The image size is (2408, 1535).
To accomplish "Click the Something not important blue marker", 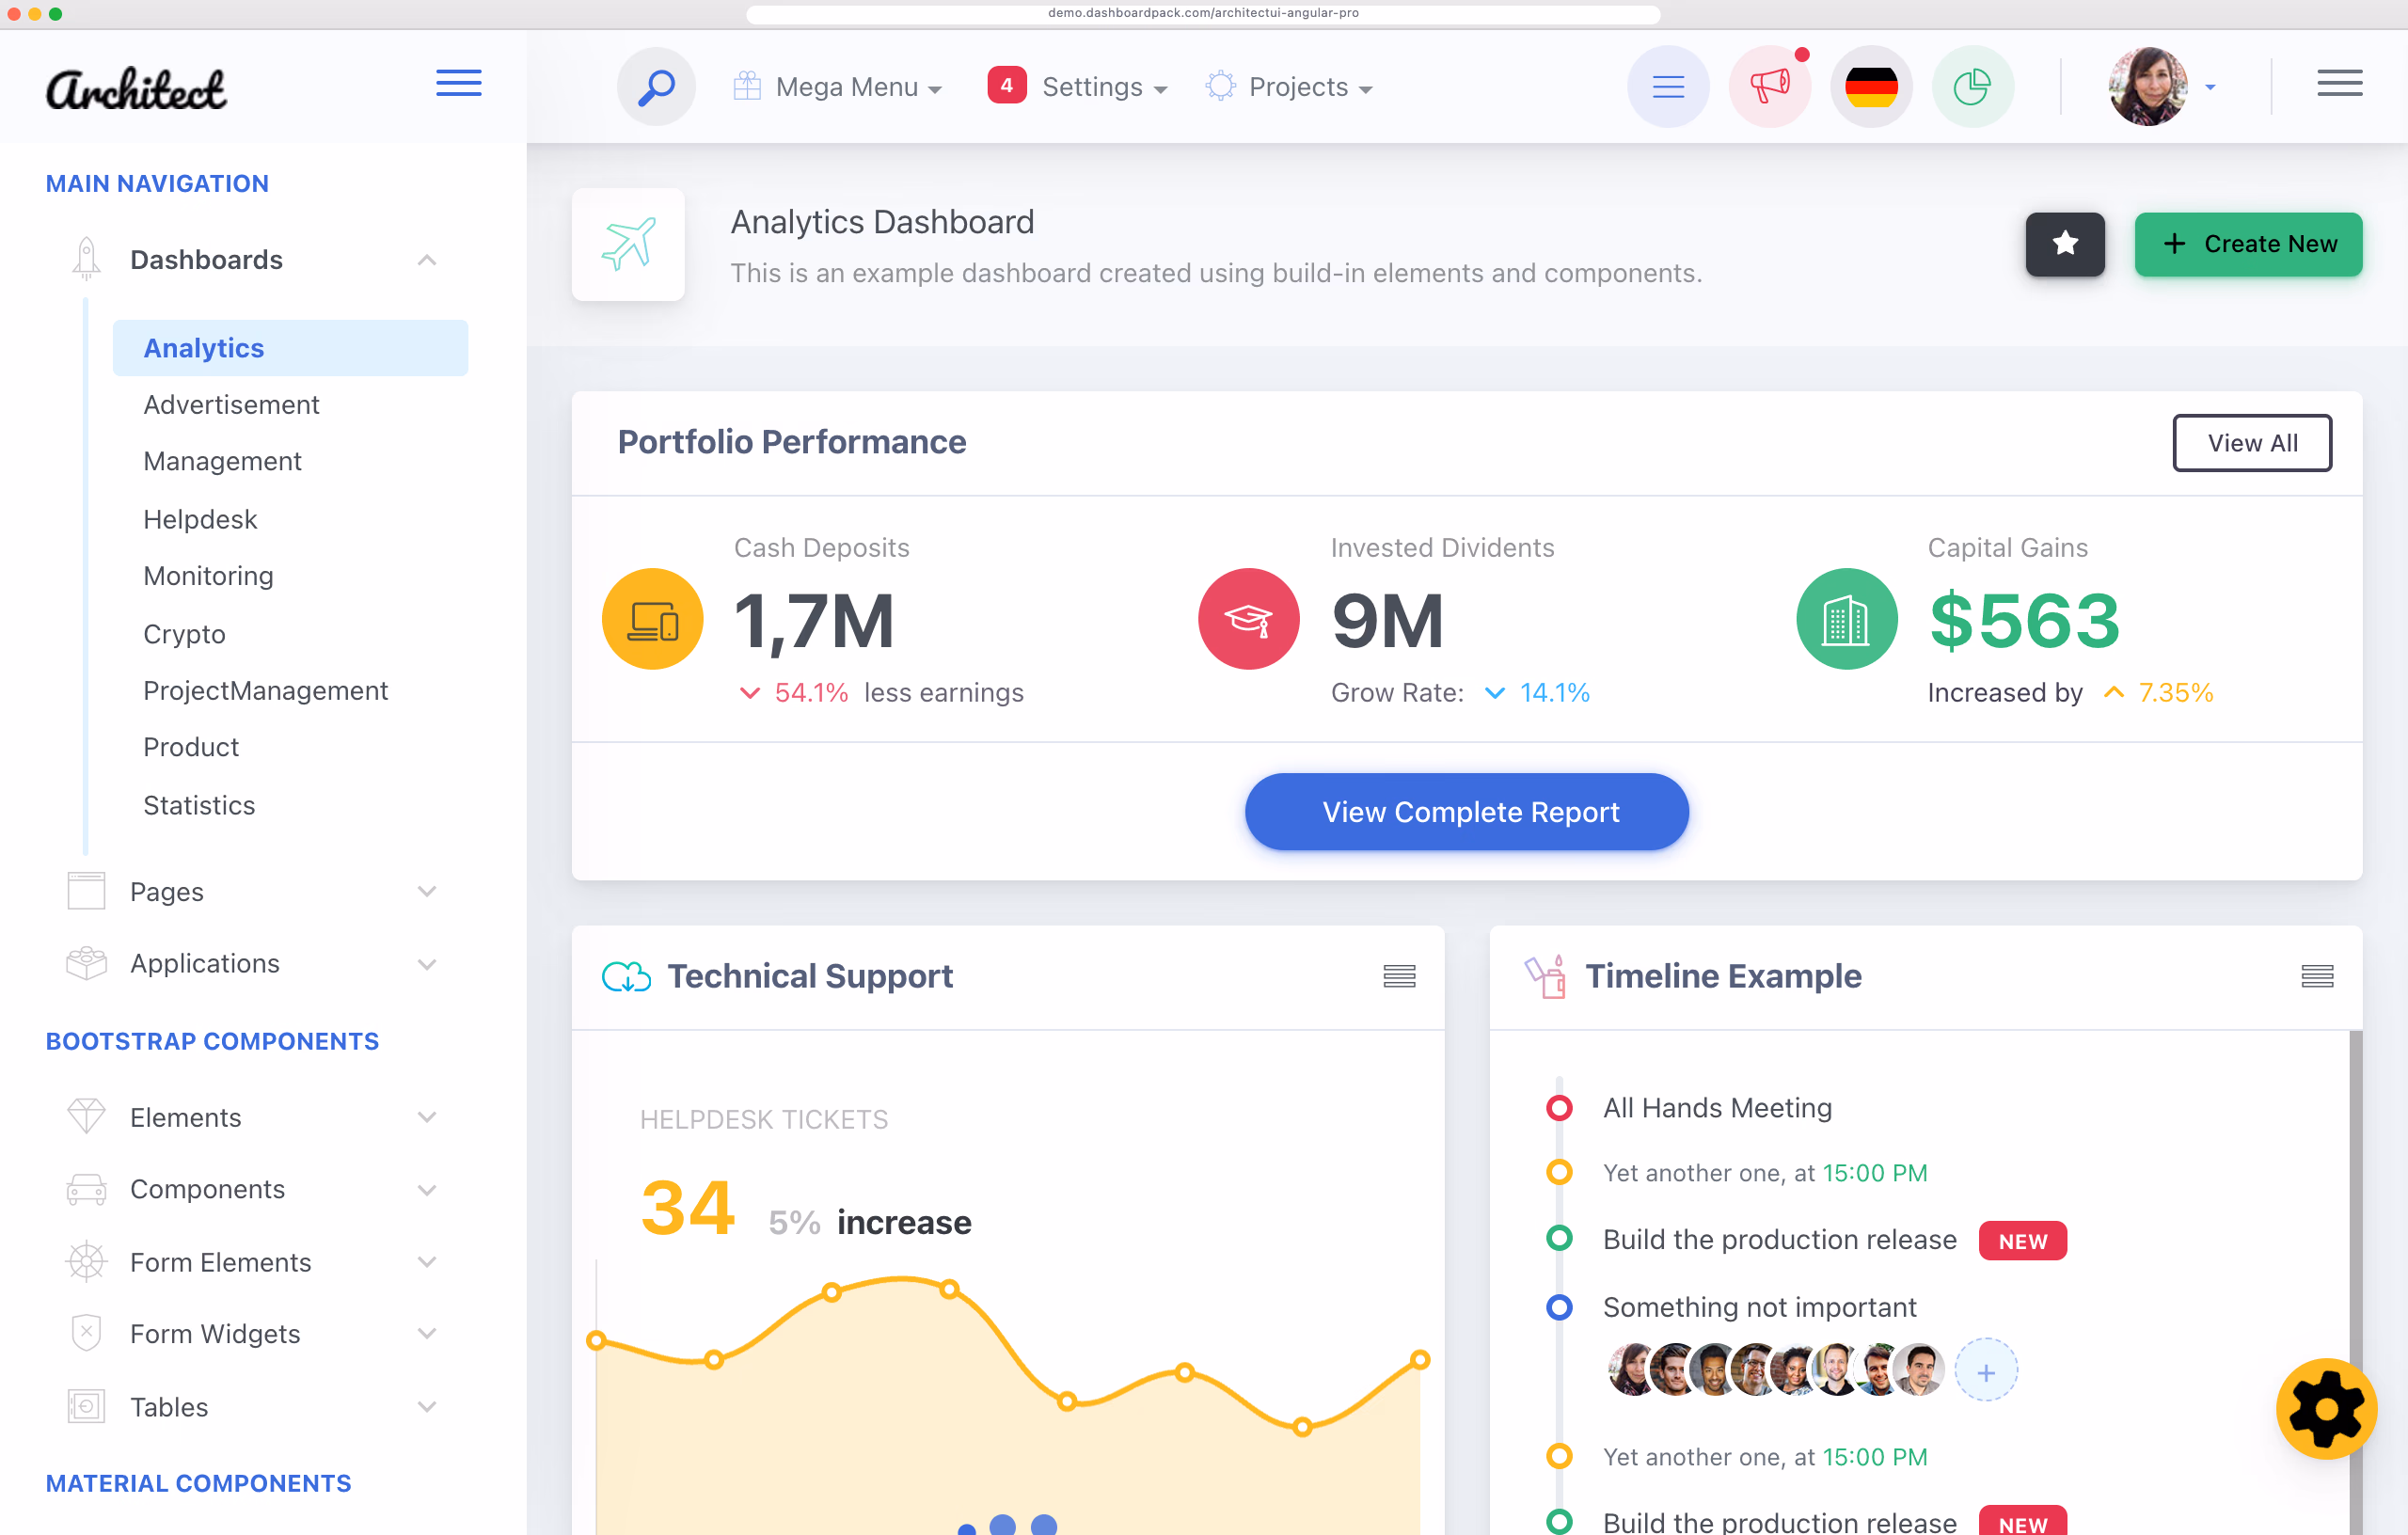I will [x=1559, y=1307].
